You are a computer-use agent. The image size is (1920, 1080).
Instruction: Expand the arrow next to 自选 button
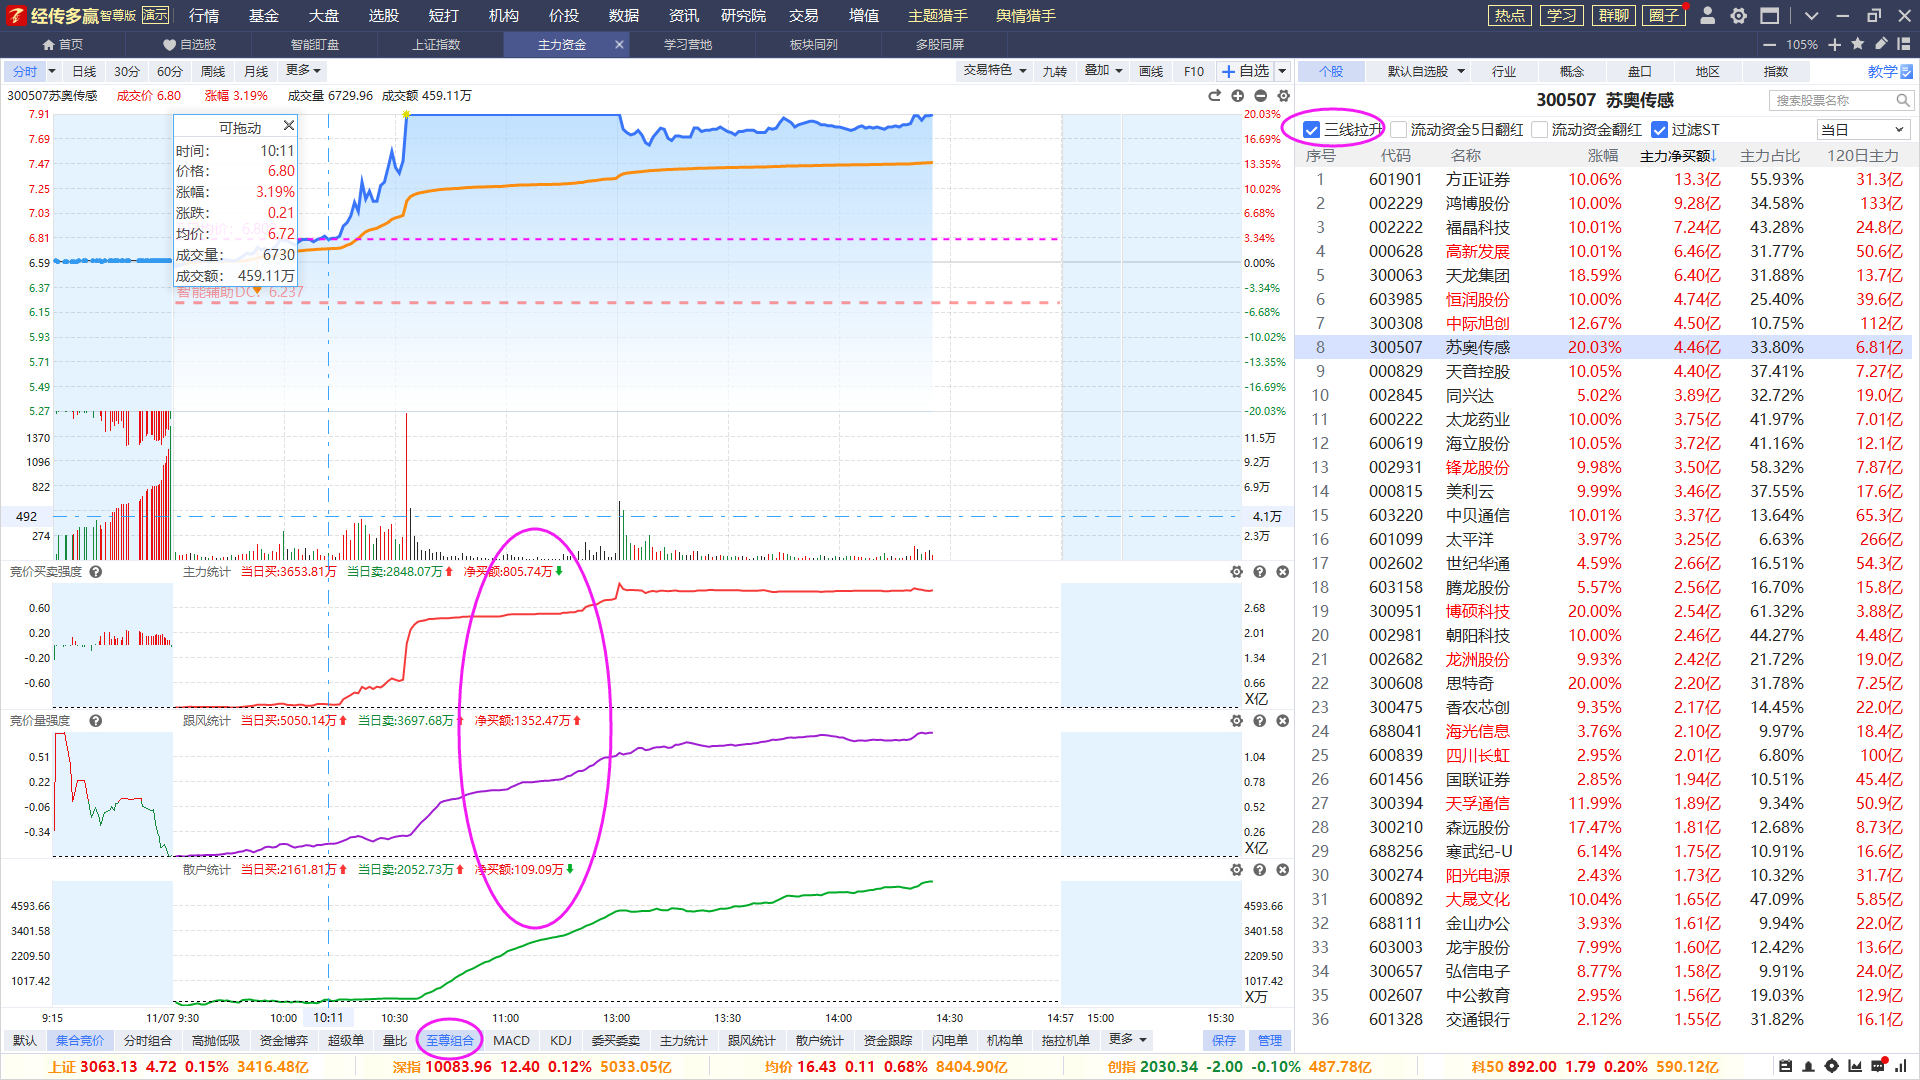click(x=1282, y=72)
